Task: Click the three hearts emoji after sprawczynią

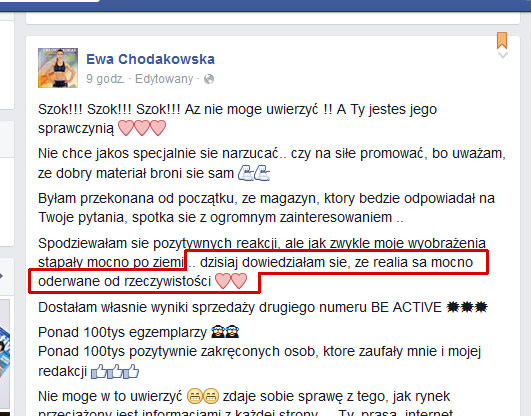Action: tap(142, 128)
